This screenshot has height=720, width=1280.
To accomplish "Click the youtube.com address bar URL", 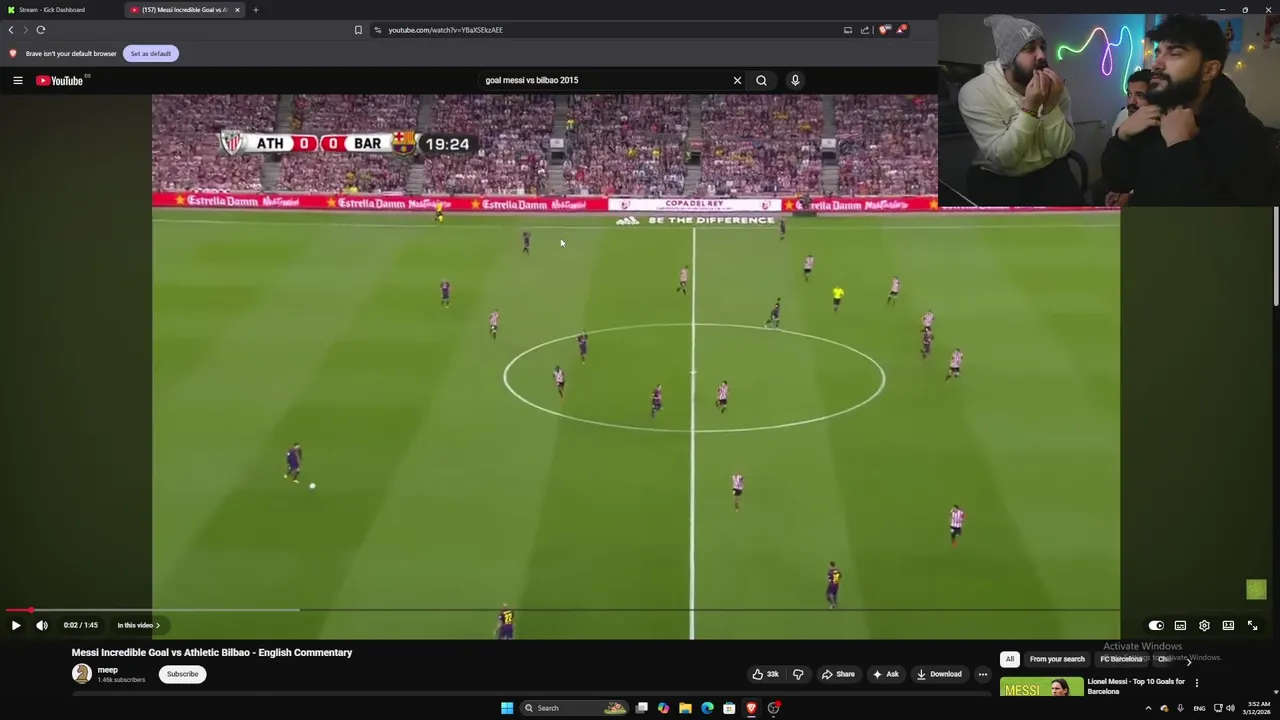I will [445, 30].
